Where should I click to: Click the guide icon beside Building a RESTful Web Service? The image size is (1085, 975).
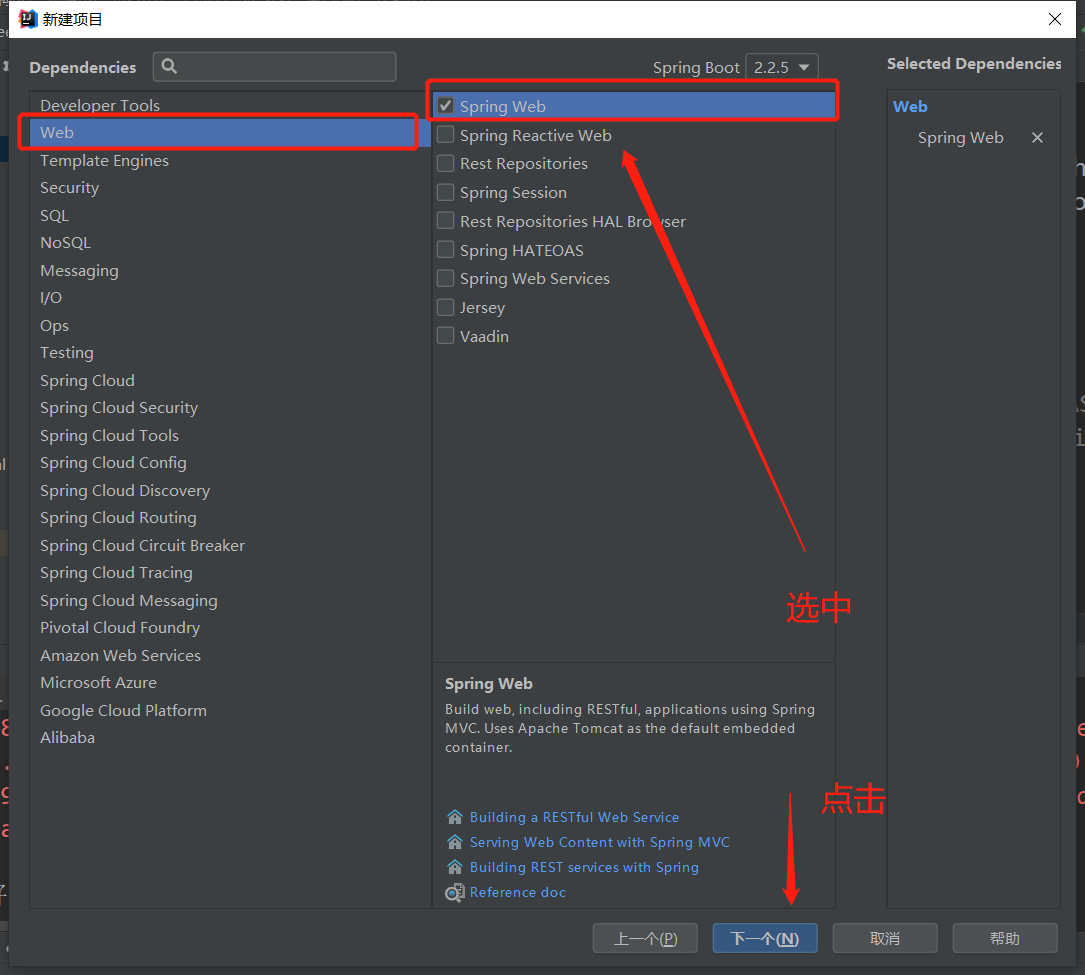click(x=455, y=817)
